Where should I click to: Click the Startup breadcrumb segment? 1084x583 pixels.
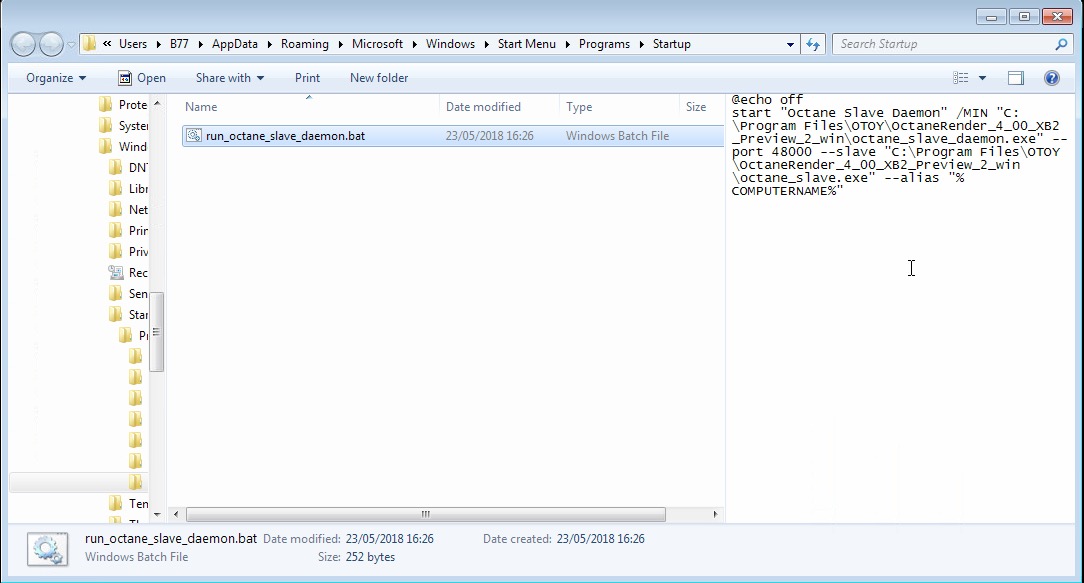pyautogui.click(x=671, y=44)
